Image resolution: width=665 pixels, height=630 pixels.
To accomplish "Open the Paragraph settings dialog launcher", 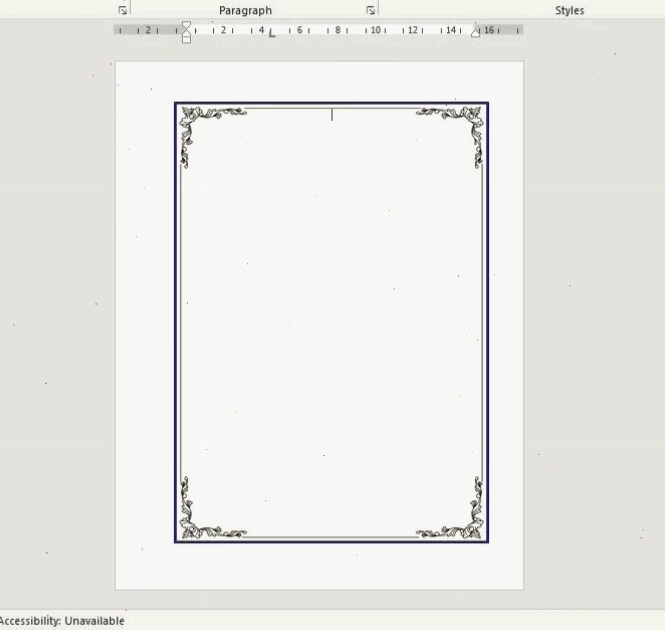I will coord(370,10).
